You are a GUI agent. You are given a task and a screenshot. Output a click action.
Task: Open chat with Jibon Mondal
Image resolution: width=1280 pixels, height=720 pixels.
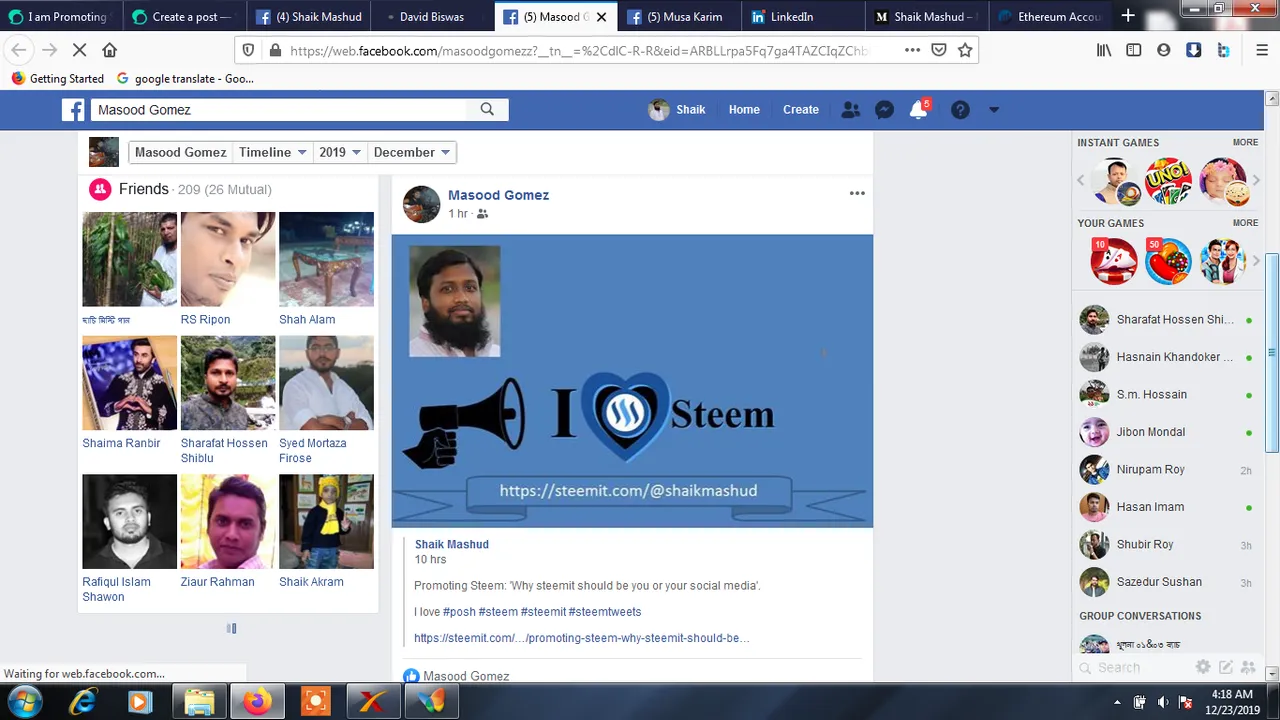(x=1165, y=432)
